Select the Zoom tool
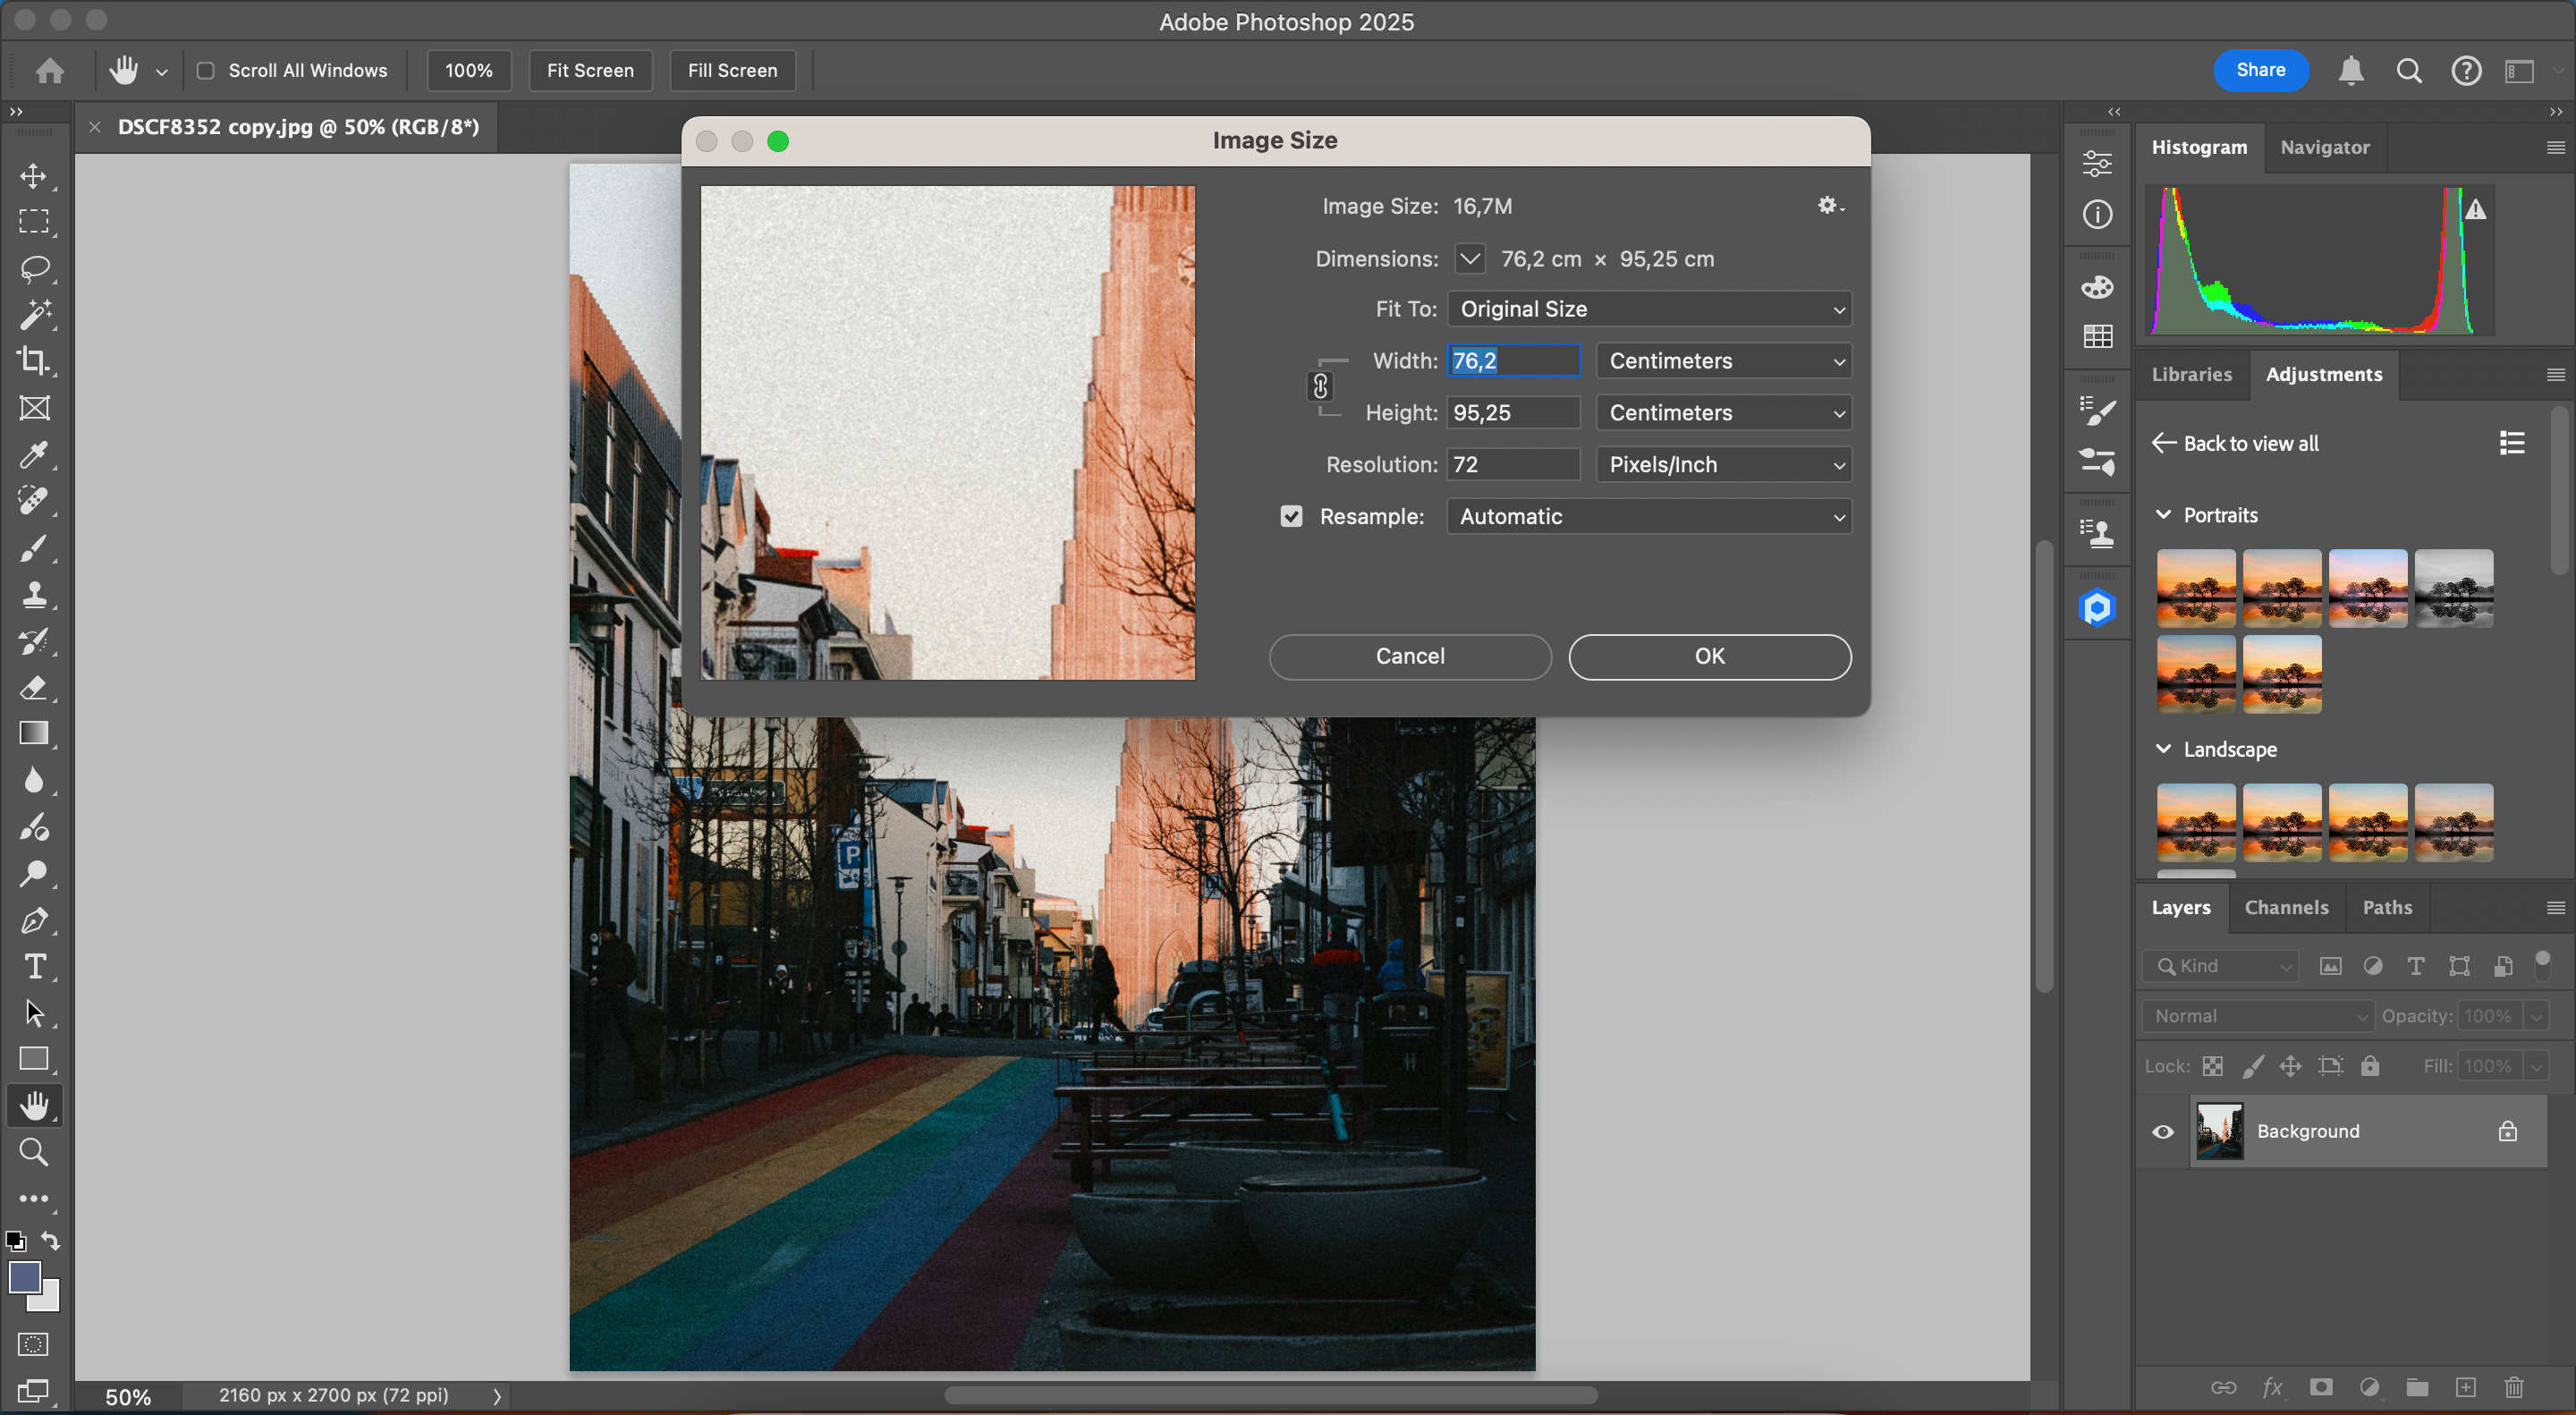Screen dimensions: 2576x1415 point(33,1152)
